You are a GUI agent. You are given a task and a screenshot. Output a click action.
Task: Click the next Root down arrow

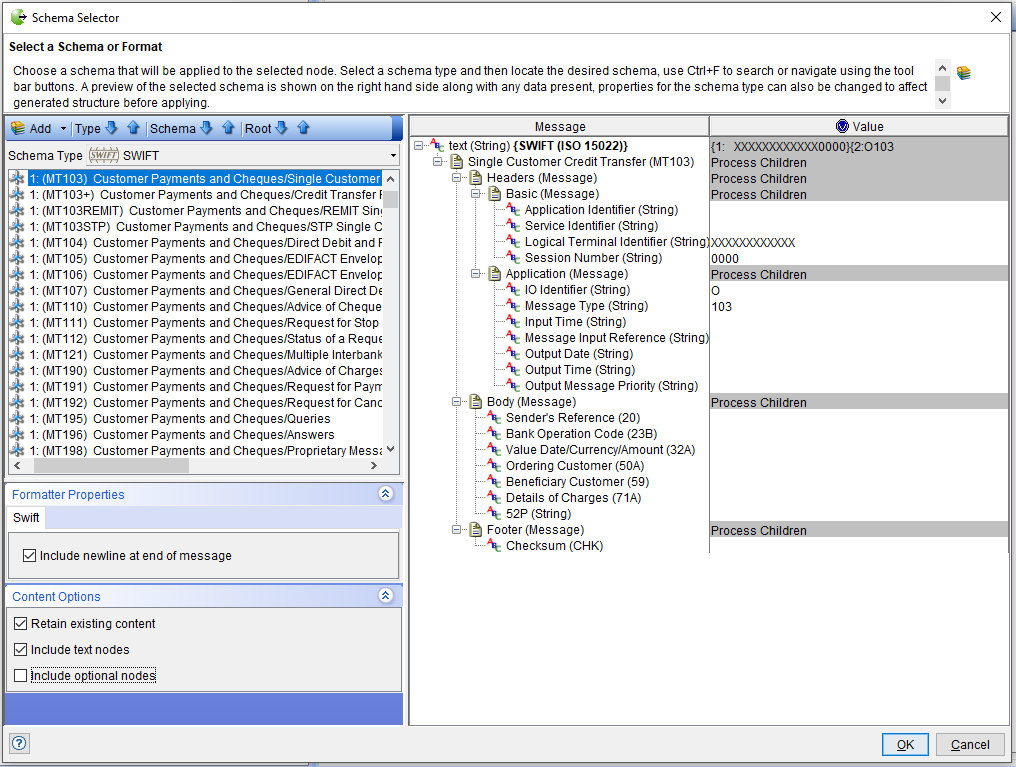click(282, 128)
